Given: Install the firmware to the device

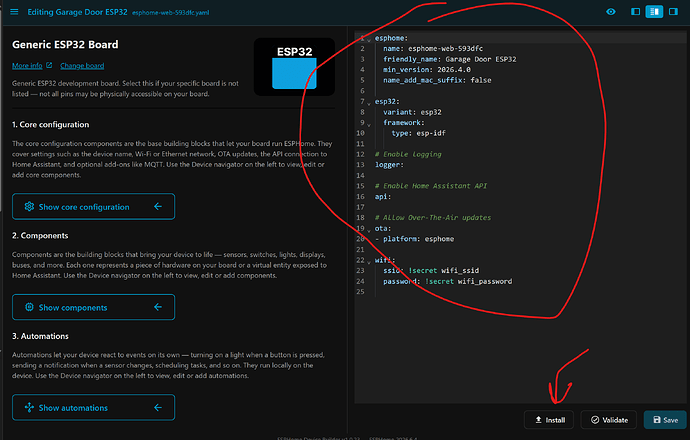Looking at the screenshot, I should [x=549, y=420].
